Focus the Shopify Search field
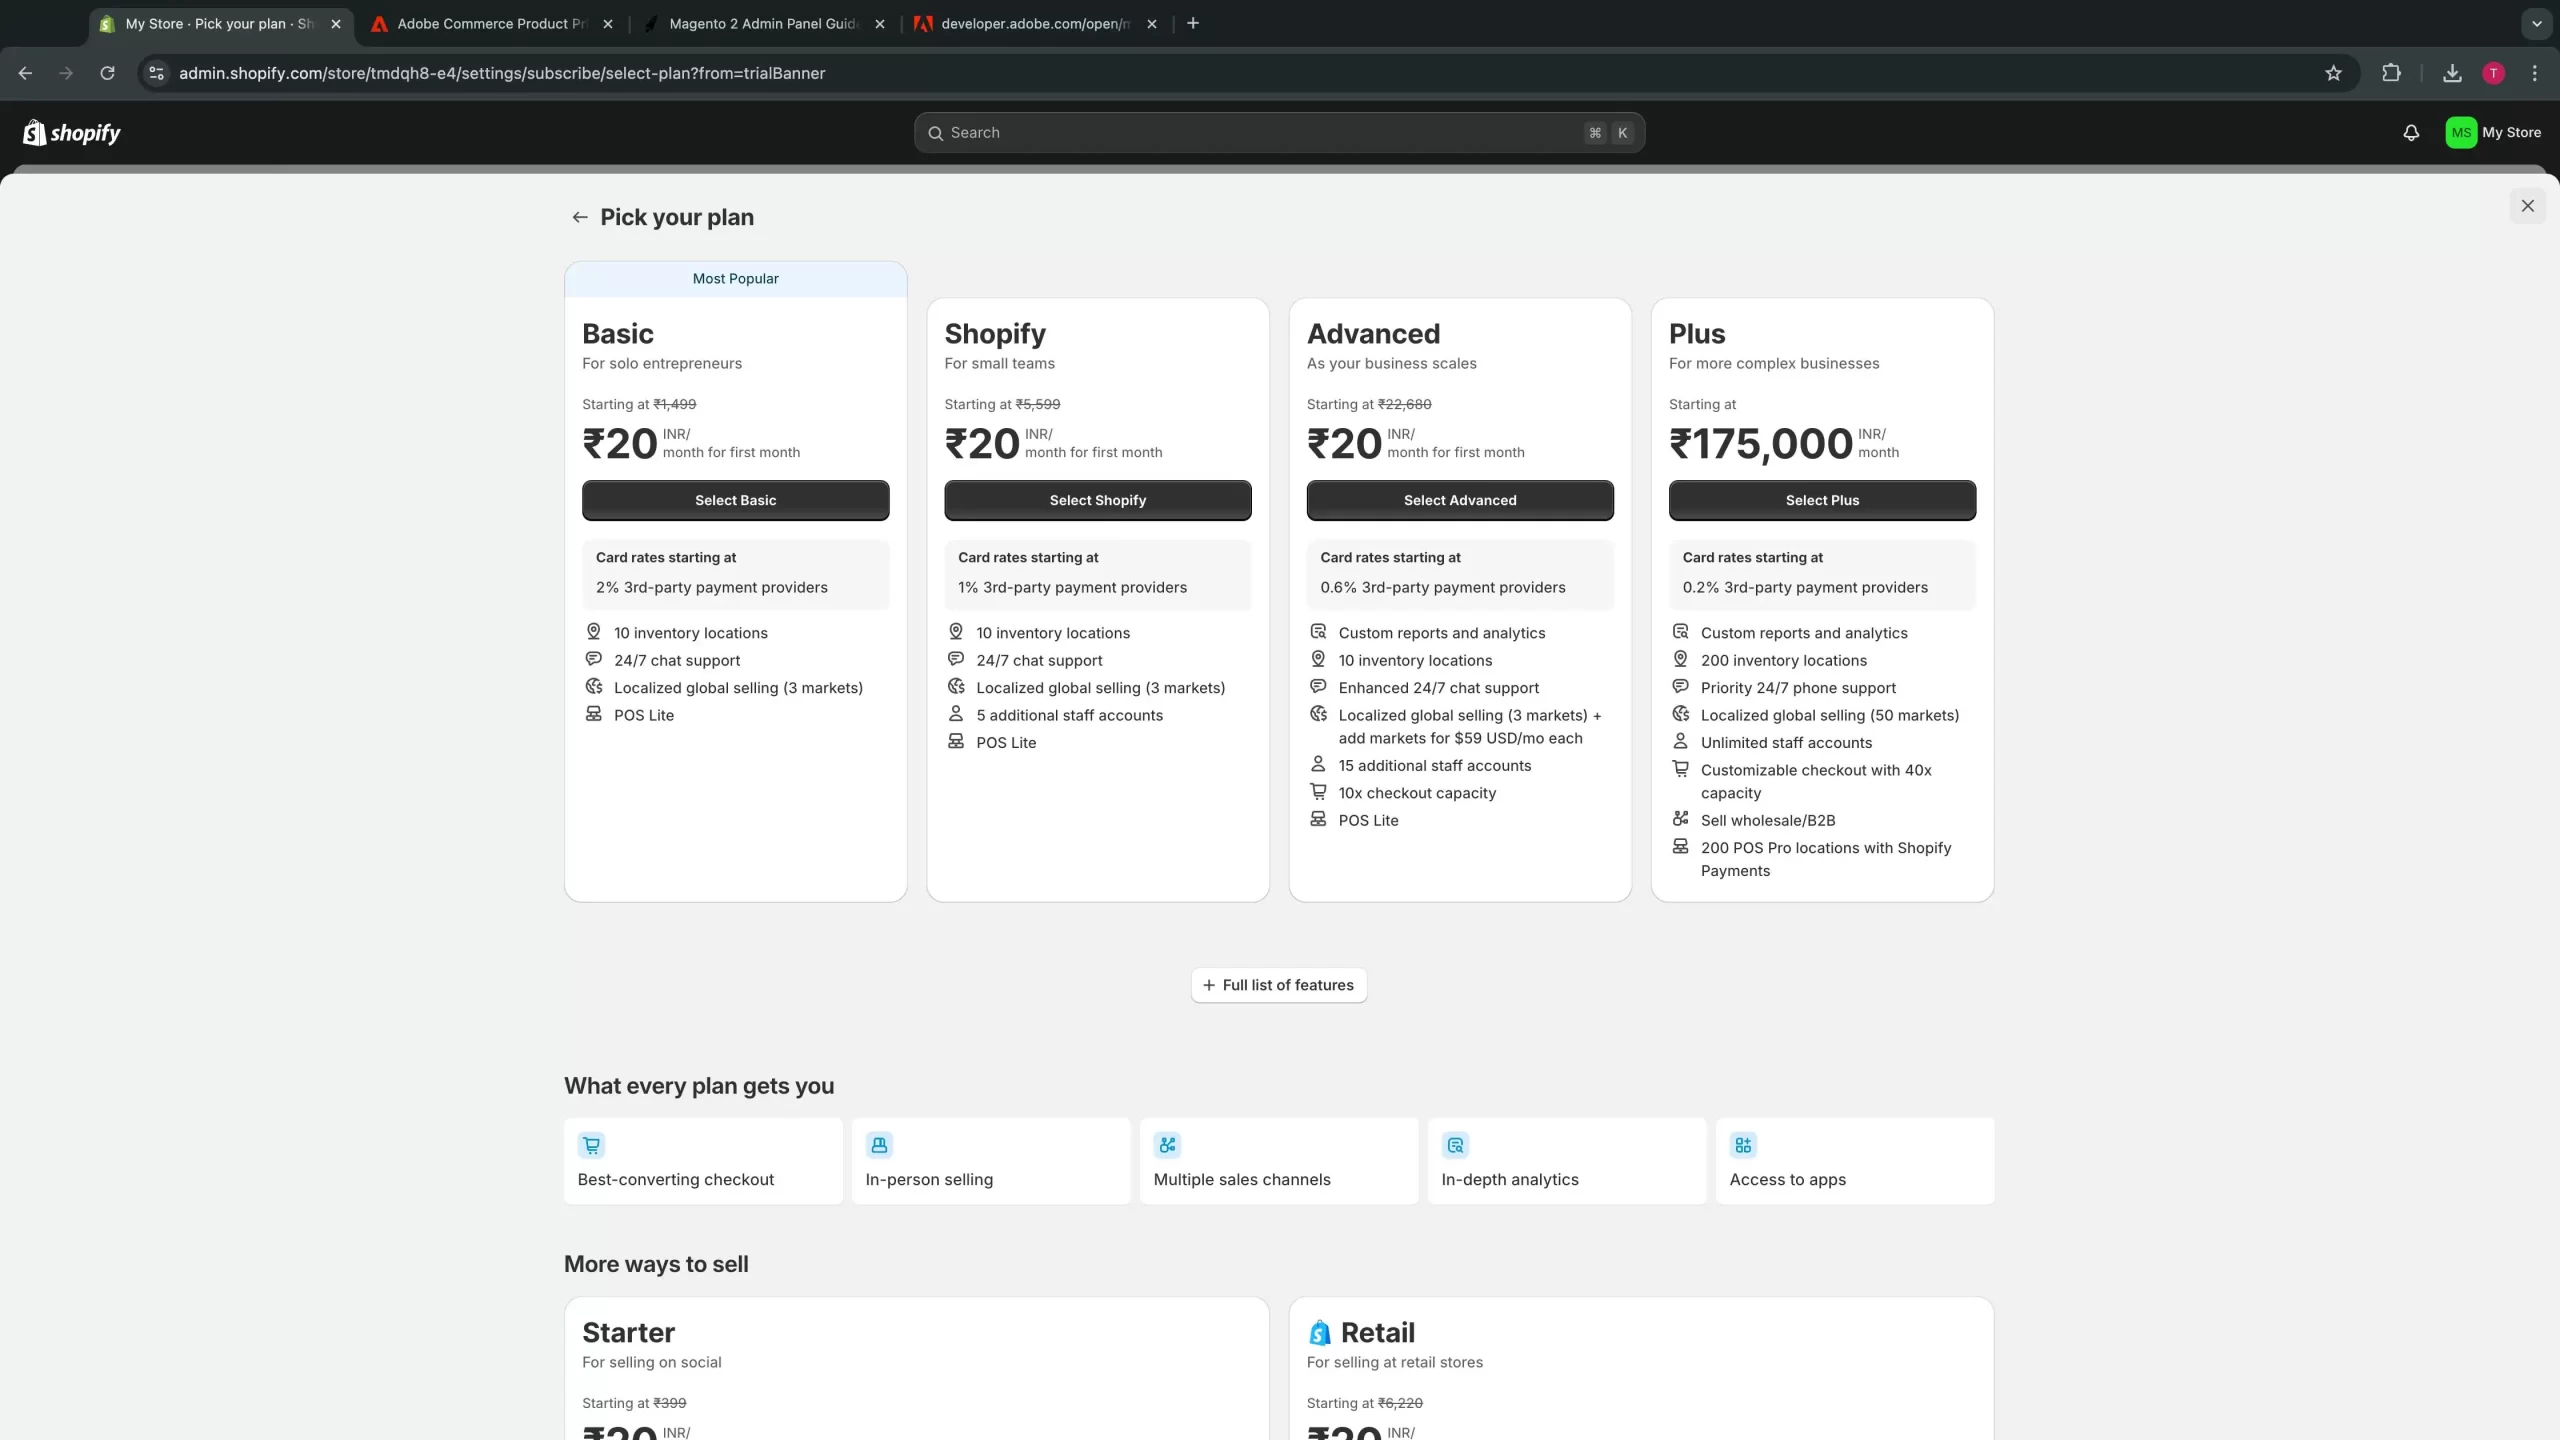2560x1440 pixels. click(x=1279, y=133)
